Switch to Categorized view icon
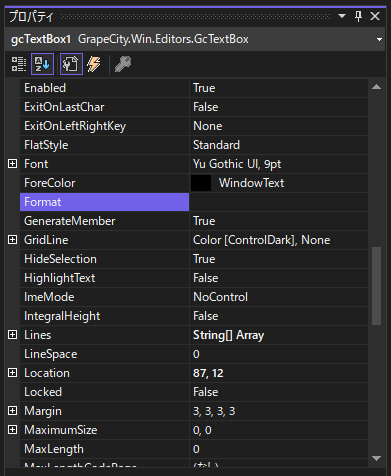Viewport: 391px width, 476px height. tap(19, 64)
